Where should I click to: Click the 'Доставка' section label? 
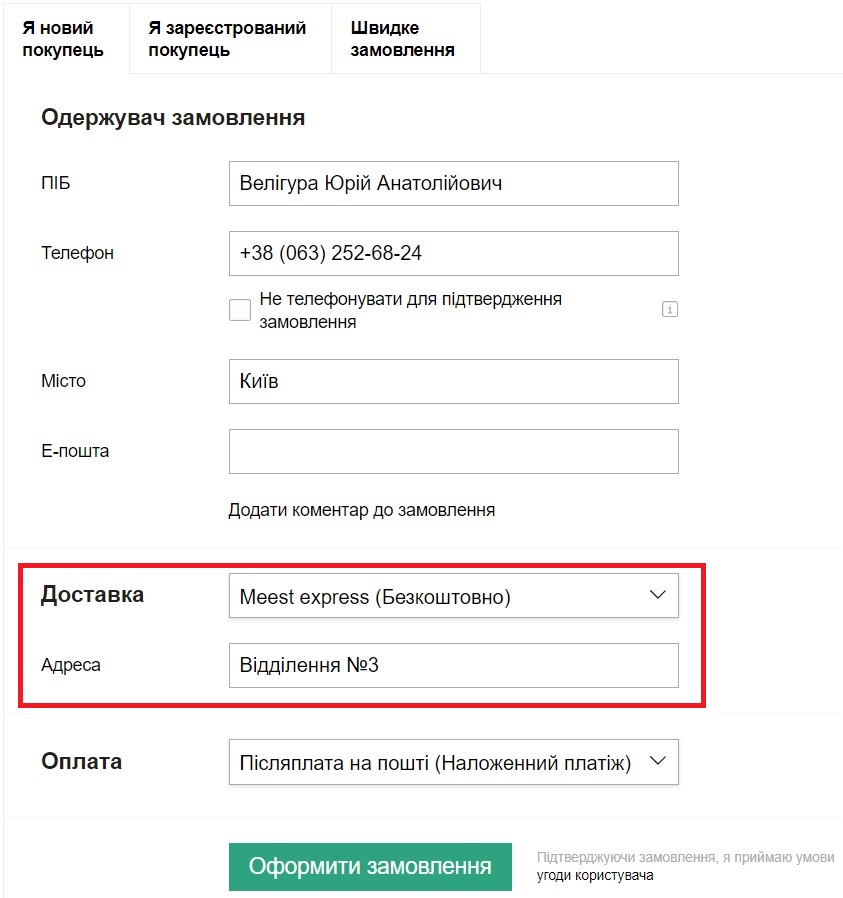(92, 594)
